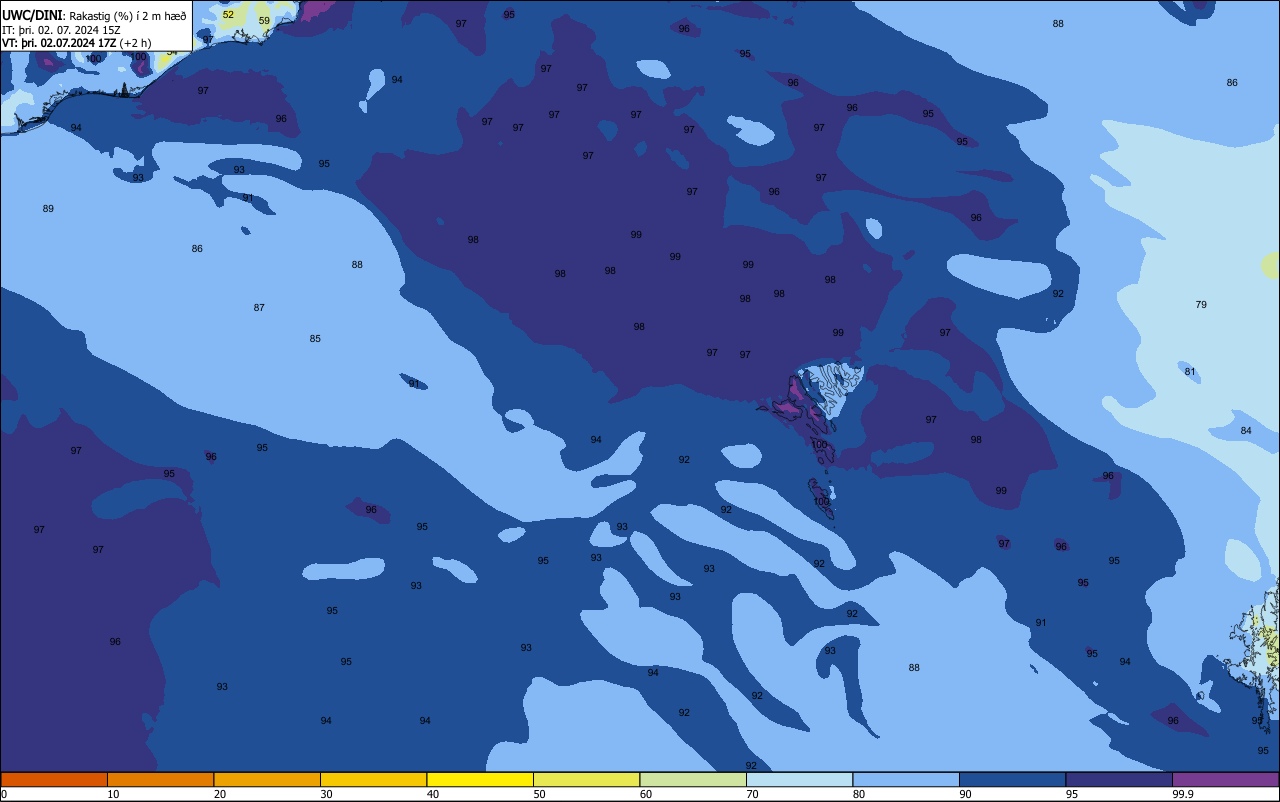Click the dark indigo 95–99.9 legend swatch
This screenshot has width=1280, height=802.
tap(1119, 779)
